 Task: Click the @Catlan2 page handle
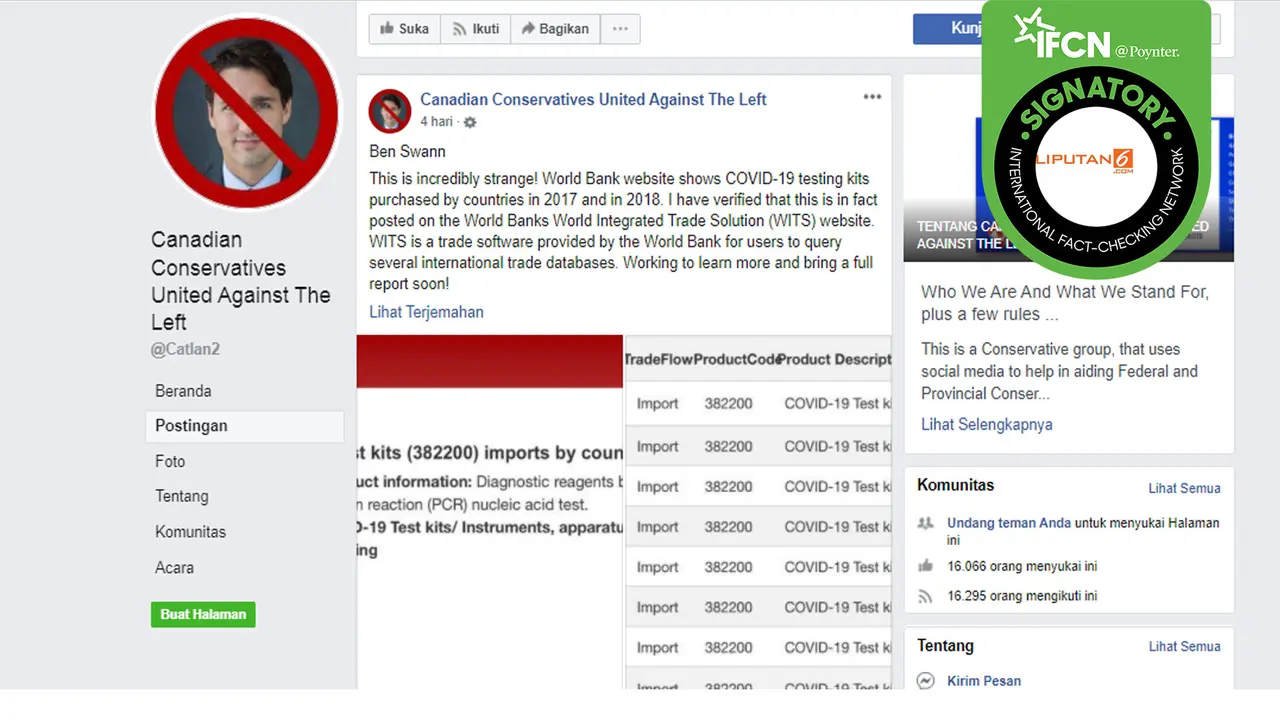[185, 349]
